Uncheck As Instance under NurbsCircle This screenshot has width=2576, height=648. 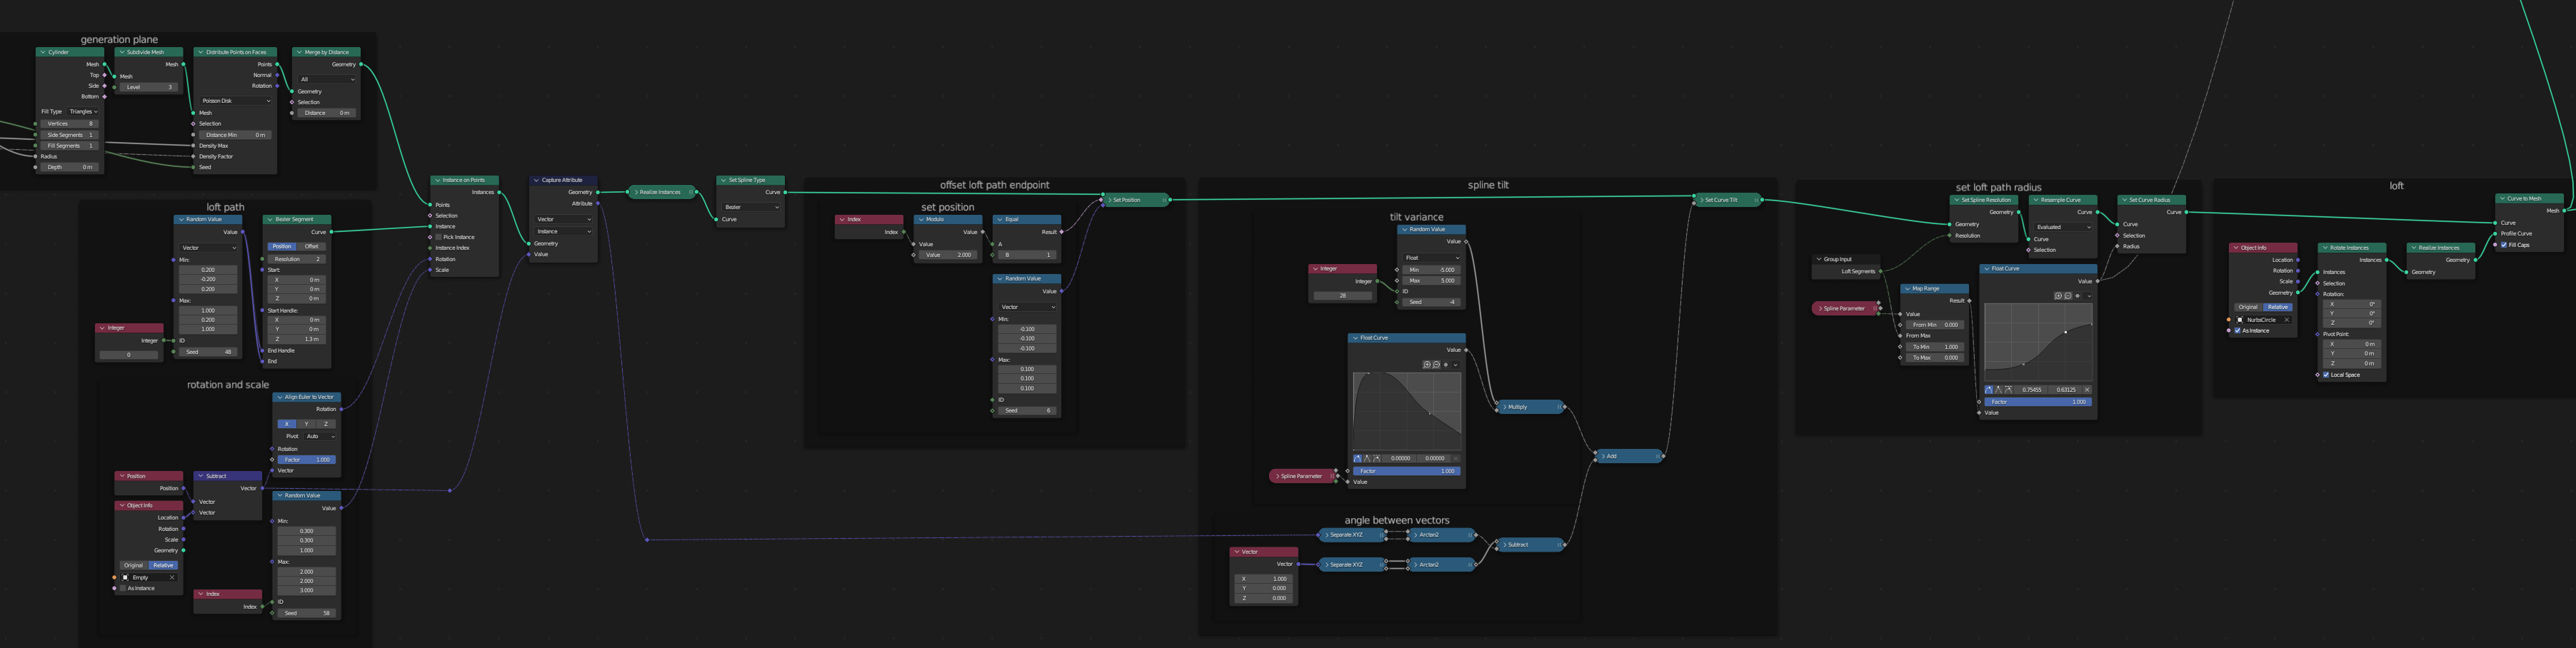(x=2238, y=330)
